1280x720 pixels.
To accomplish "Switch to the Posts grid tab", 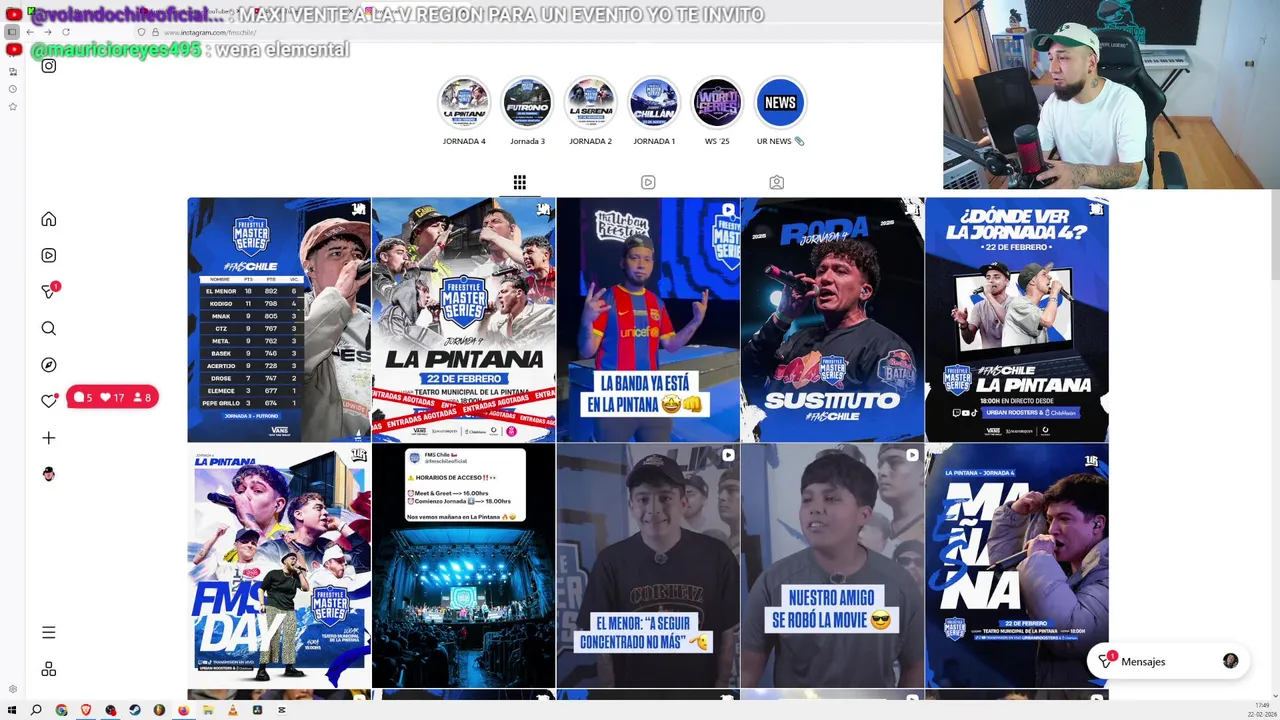I will (519, 182).
